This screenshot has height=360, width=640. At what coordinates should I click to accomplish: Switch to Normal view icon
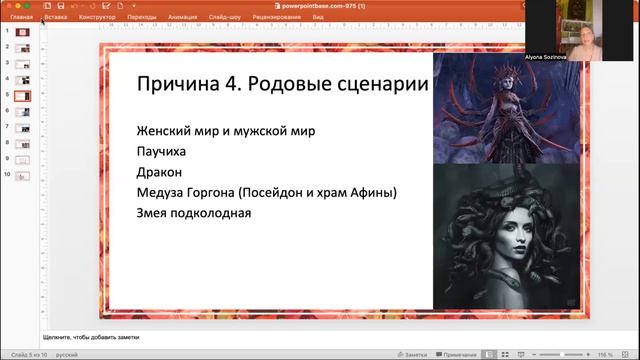click(489, 355)
